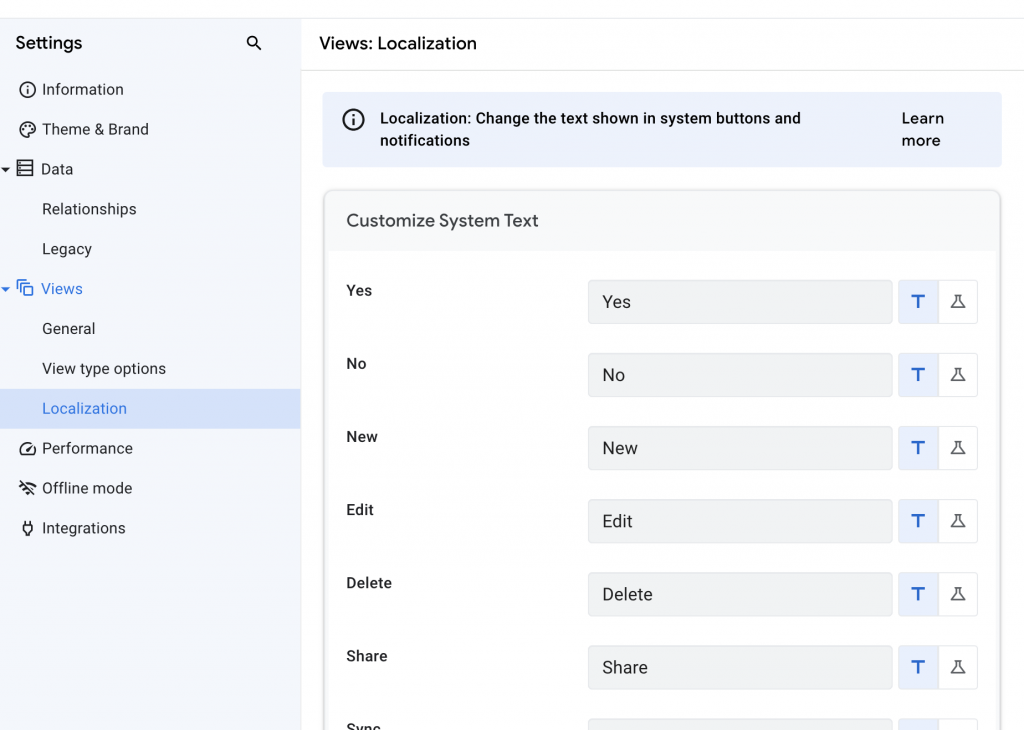This screenshot has width=1024, height=730.
Task: Click the Yes text input field
Action: point(740,302)
